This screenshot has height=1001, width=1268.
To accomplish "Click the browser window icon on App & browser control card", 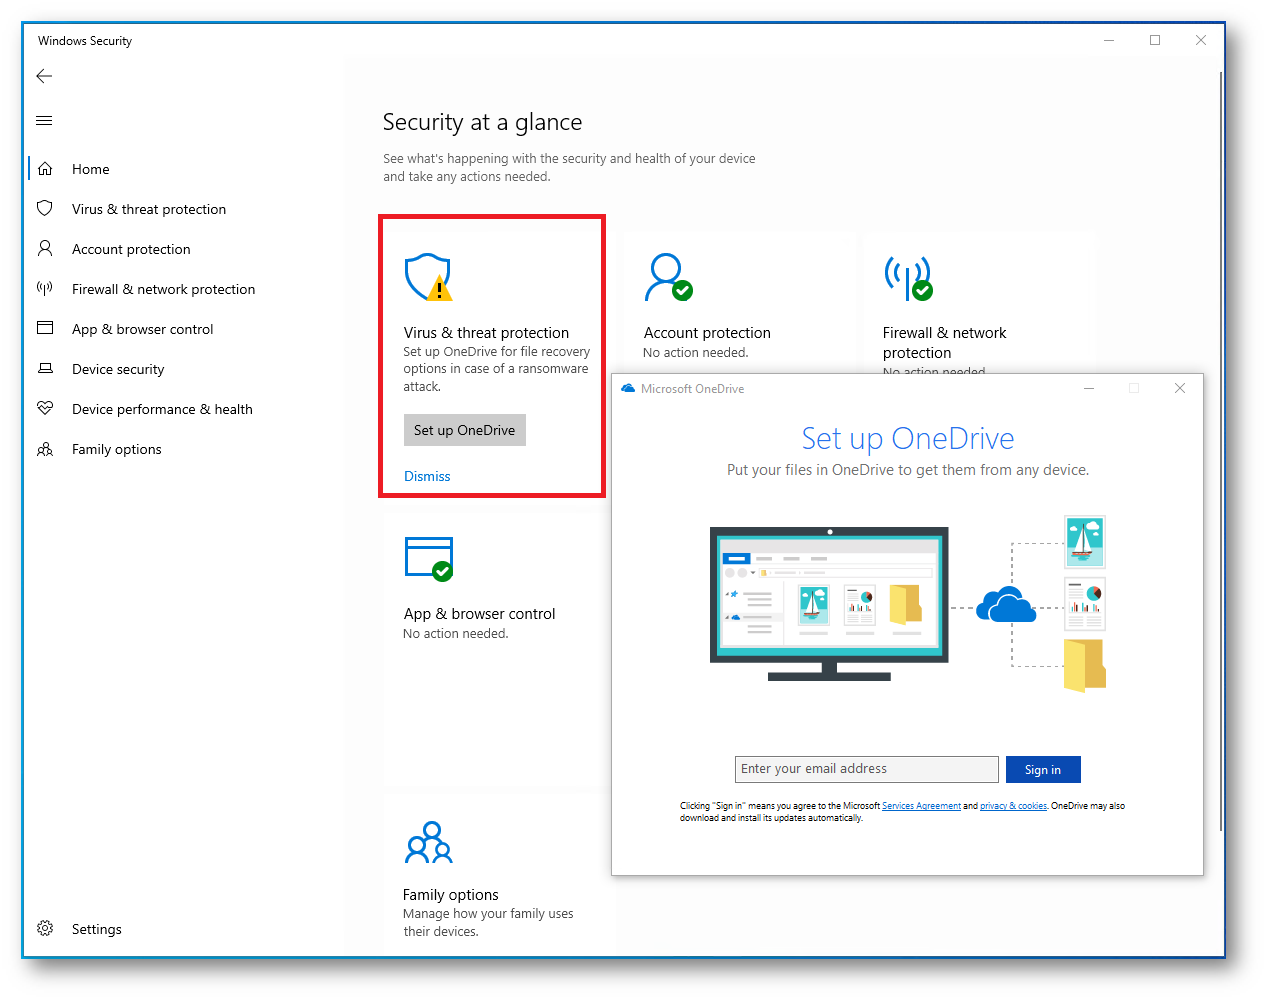I will (429, 558).
